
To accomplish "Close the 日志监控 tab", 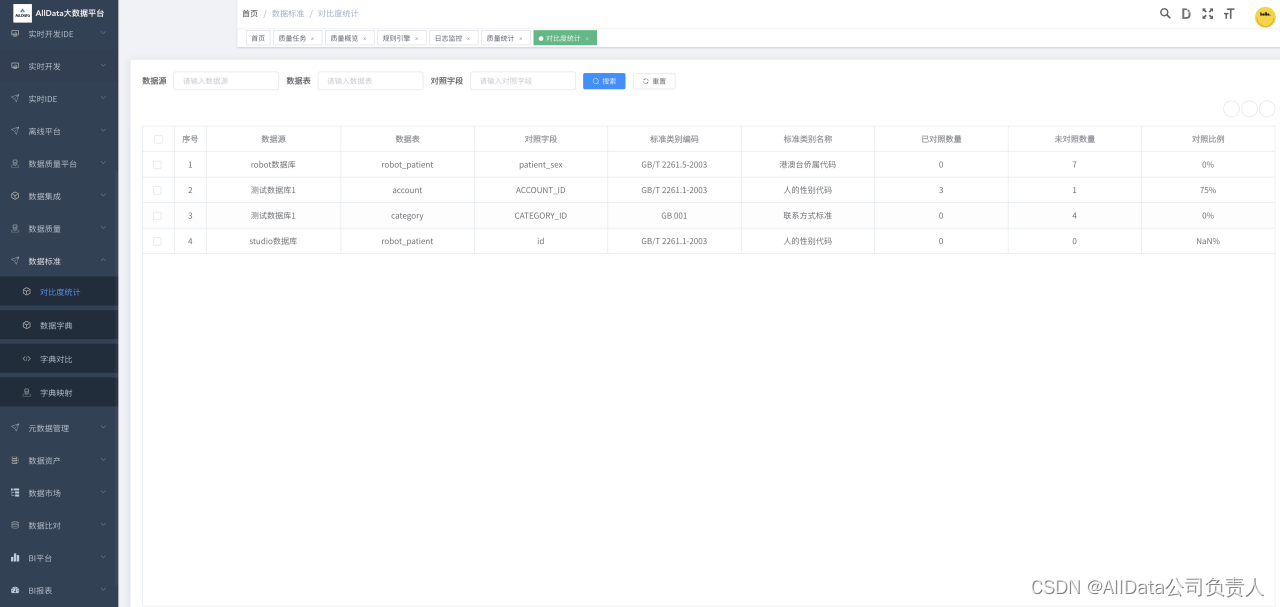I will (x=468, y=38).
